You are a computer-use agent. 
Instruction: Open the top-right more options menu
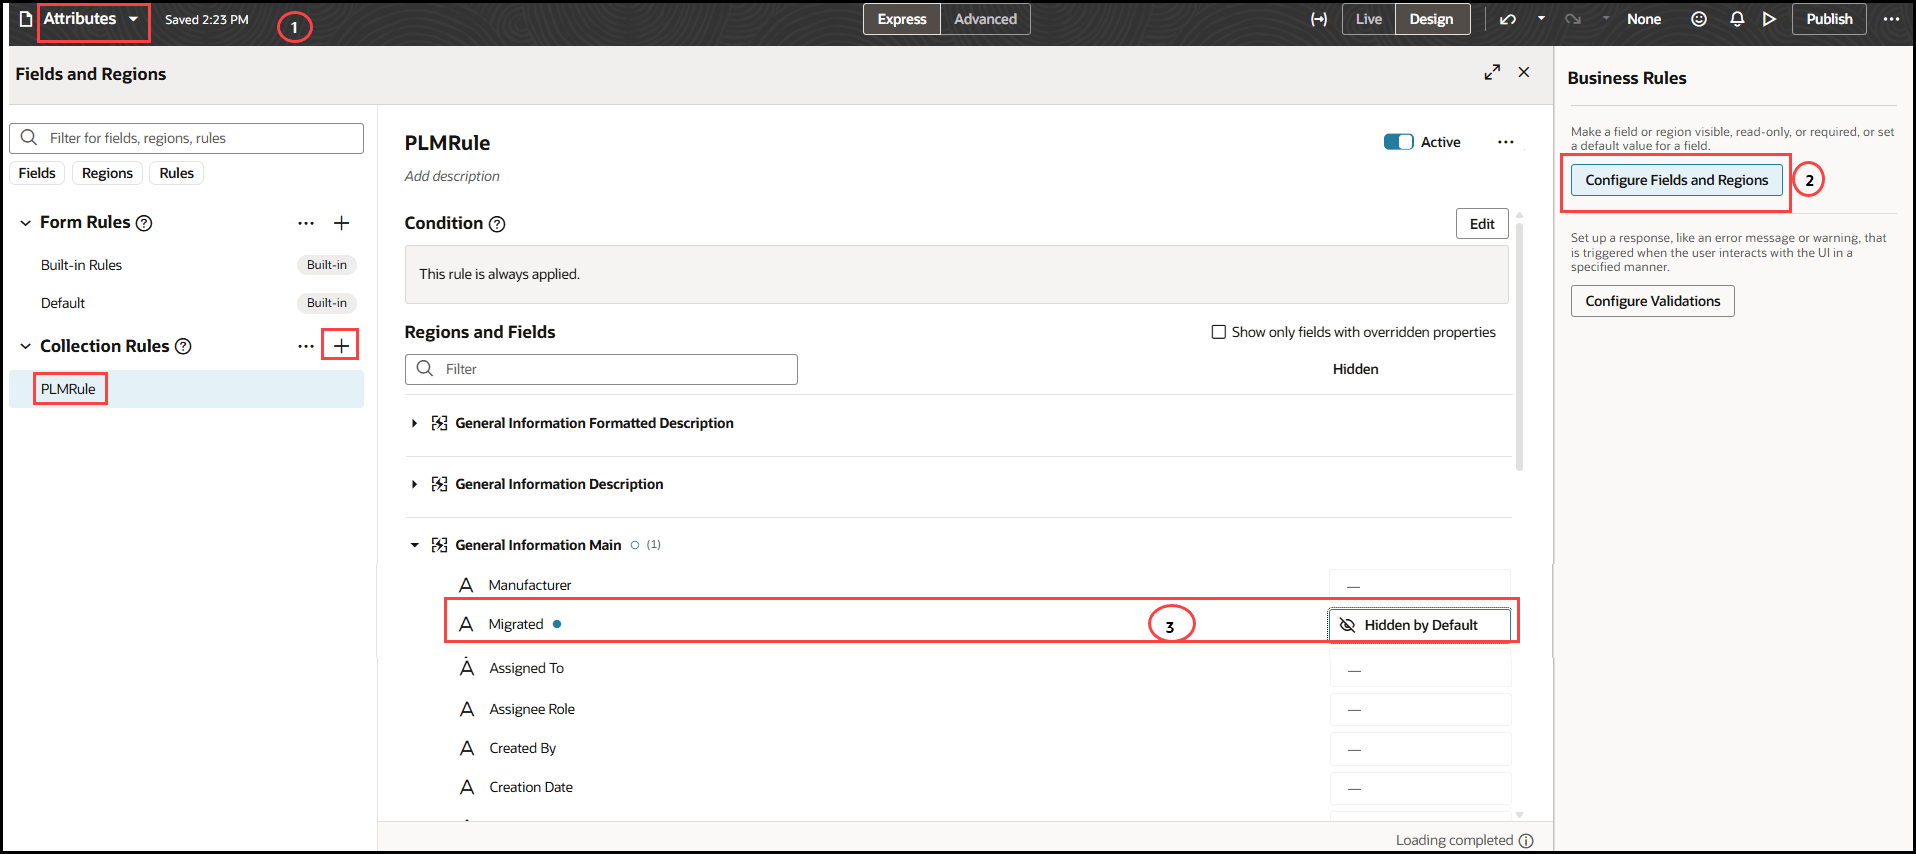click(x=1891, y=19)
